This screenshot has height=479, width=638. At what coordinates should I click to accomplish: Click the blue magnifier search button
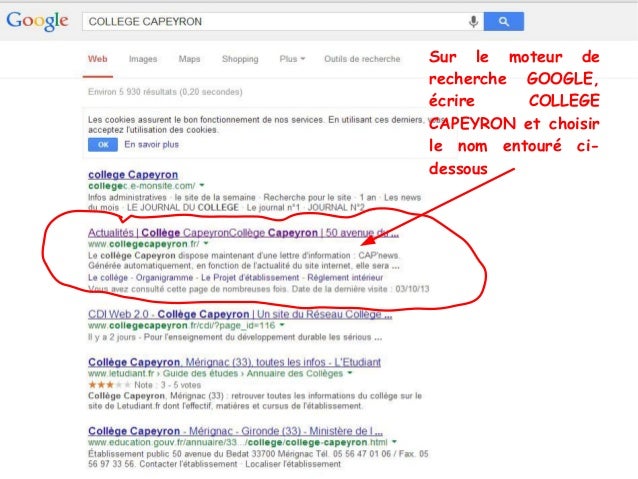tap(504, 21)
